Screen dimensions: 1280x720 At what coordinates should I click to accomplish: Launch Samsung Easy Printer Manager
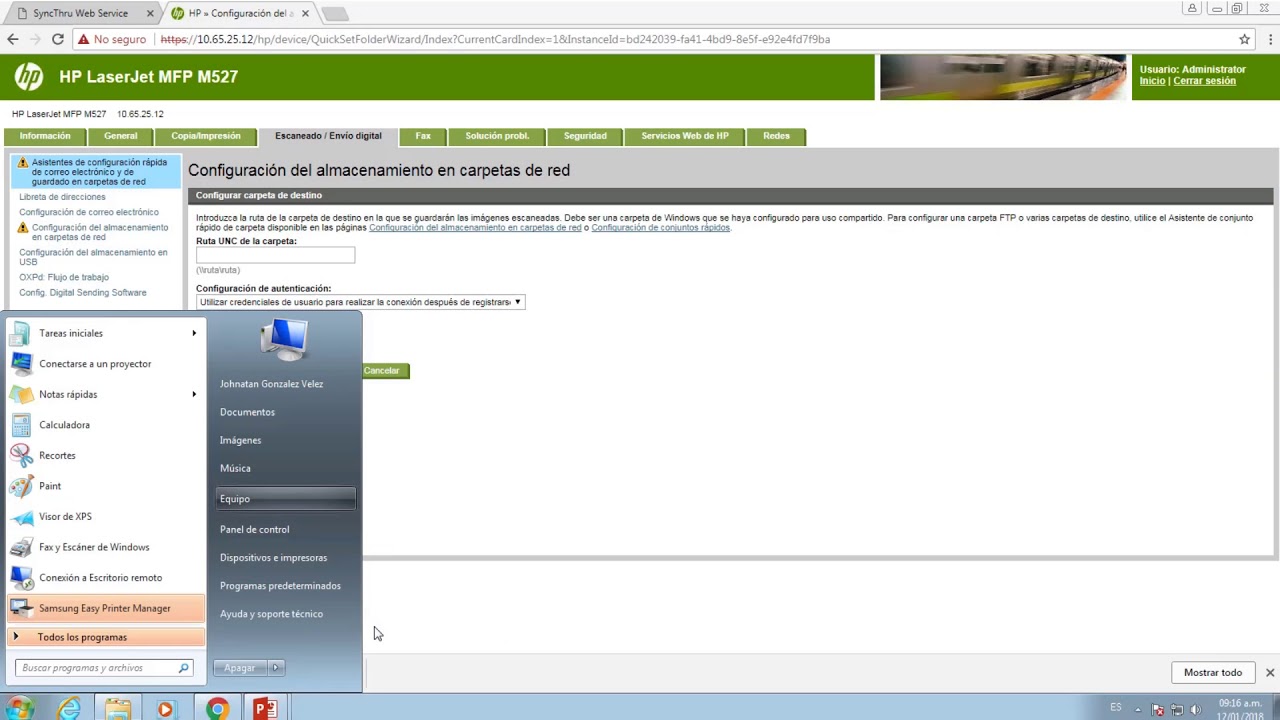pos(105,608)
